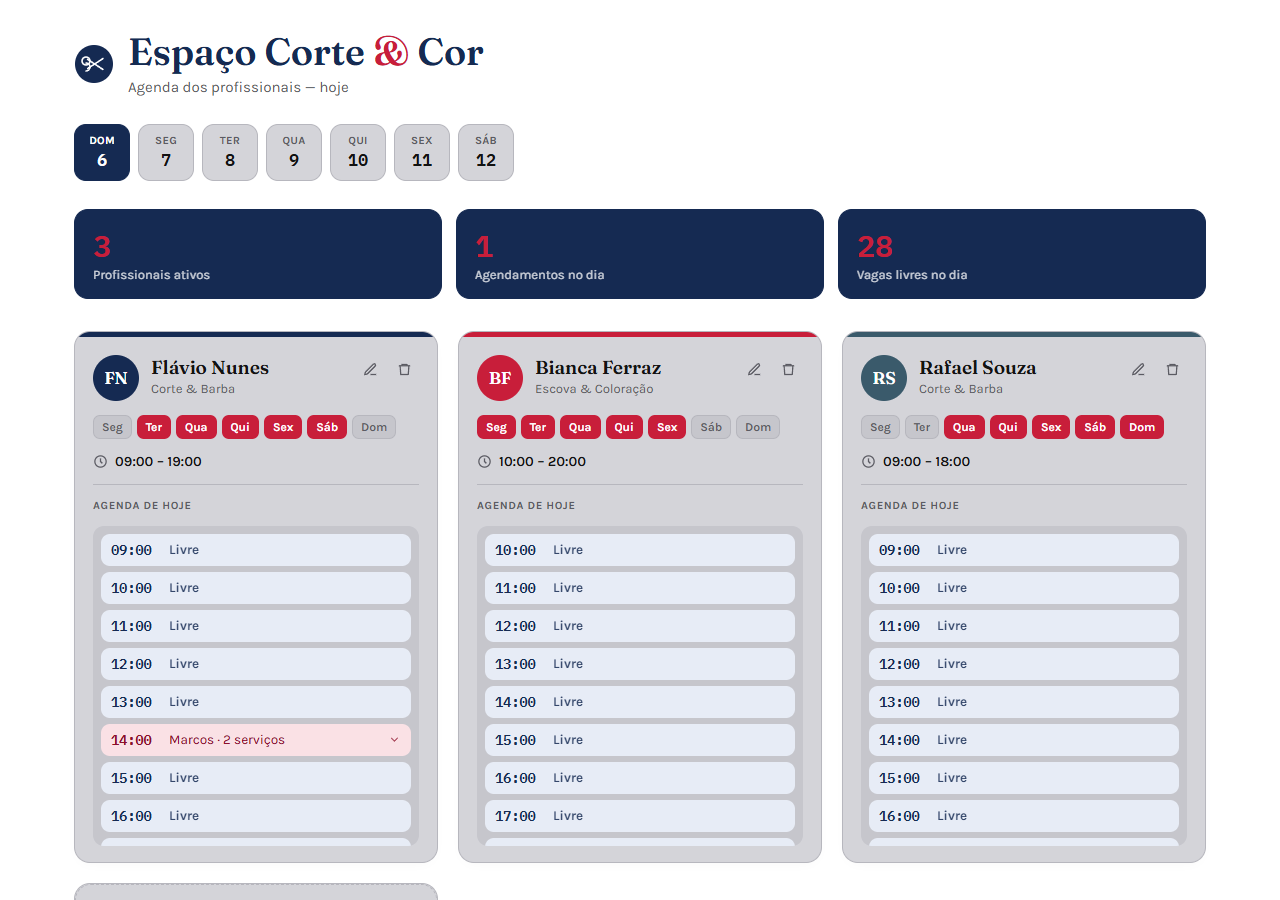
Task: Toggle Seg workday for Bianca Ferraz
Action: tap(497, 427)
